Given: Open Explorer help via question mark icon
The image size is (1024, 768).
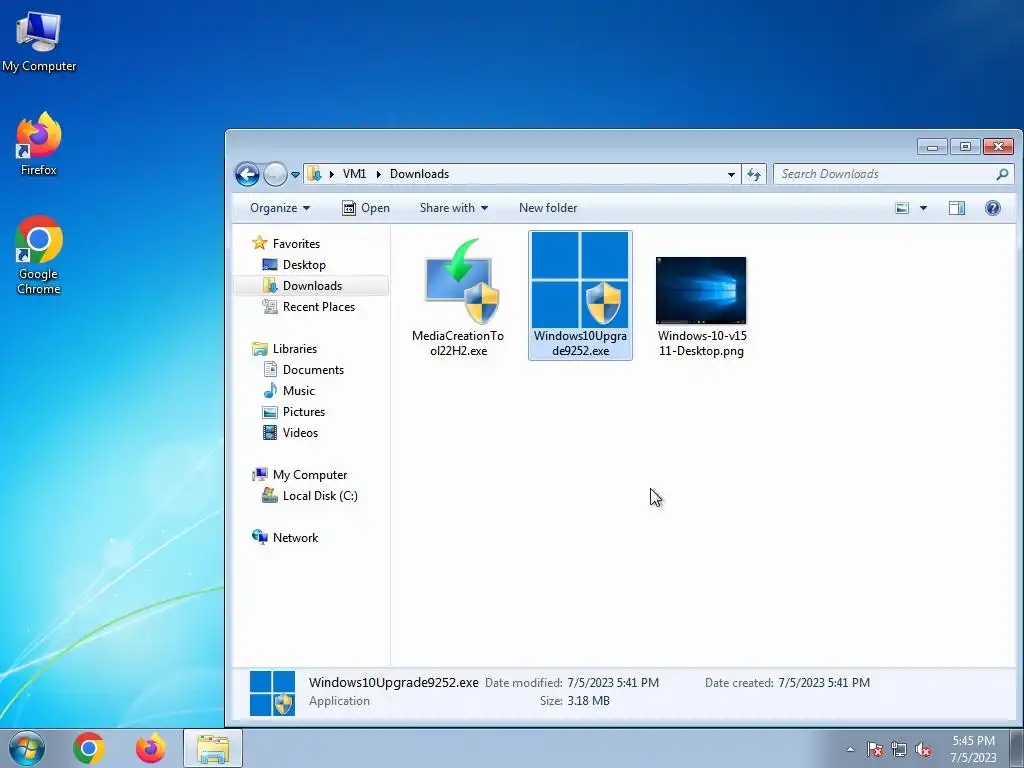Looking at the screenshot, I should [x=993, y=208].
